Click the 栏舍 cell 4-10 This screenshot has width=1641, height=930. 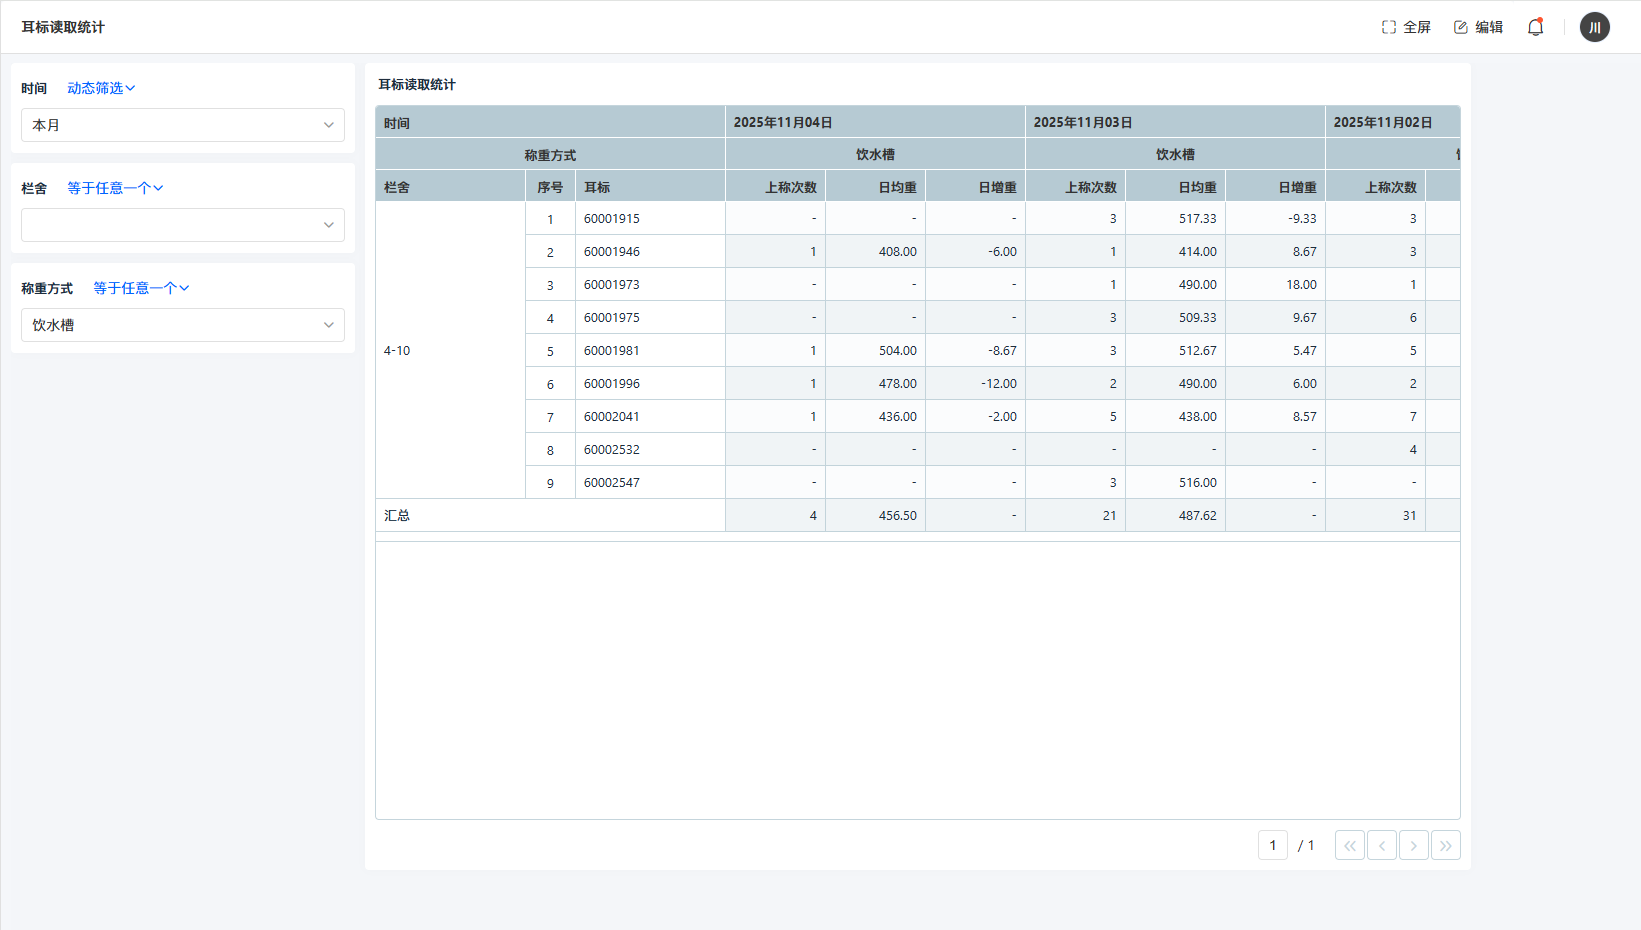[397, 351]
